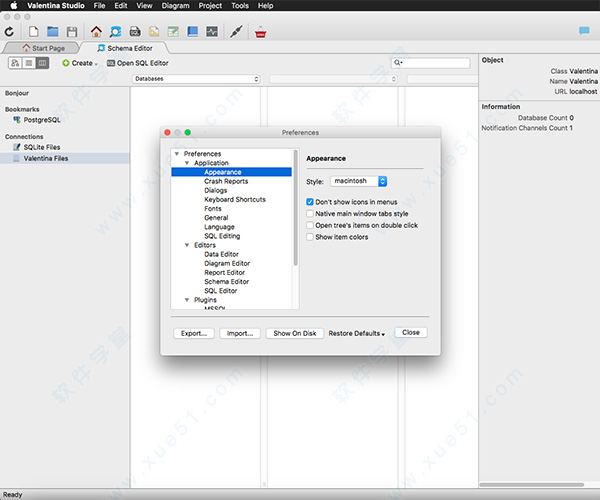Open the File menu

[x=99, y=5]
